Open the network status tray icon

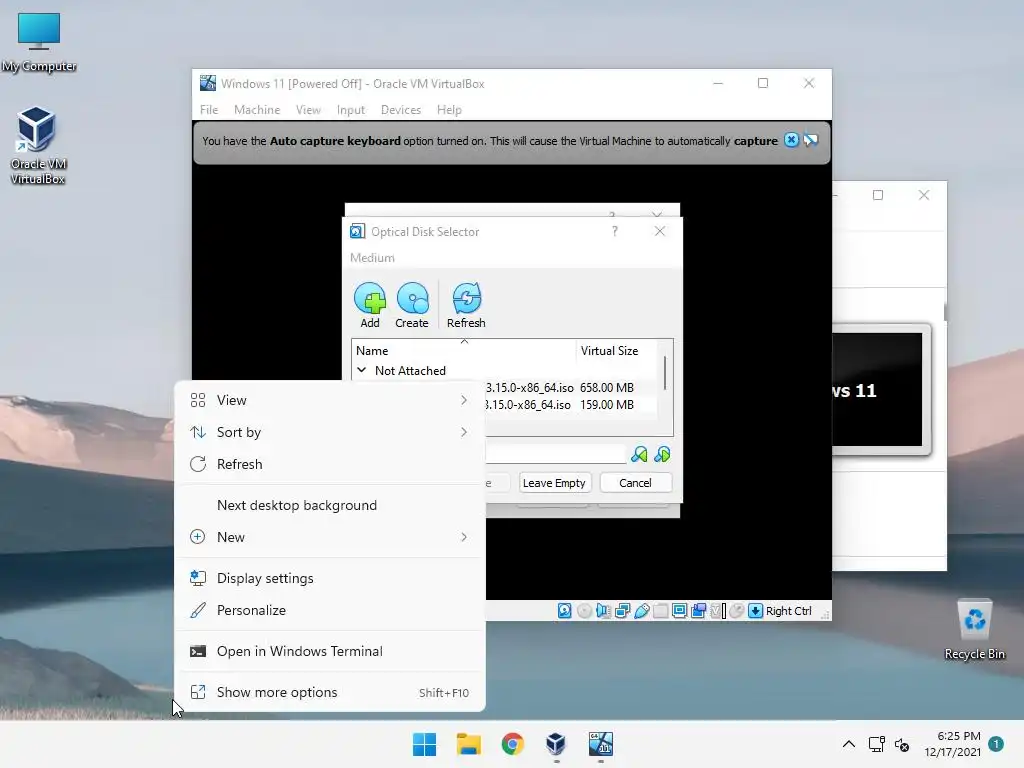click(876, 744)
